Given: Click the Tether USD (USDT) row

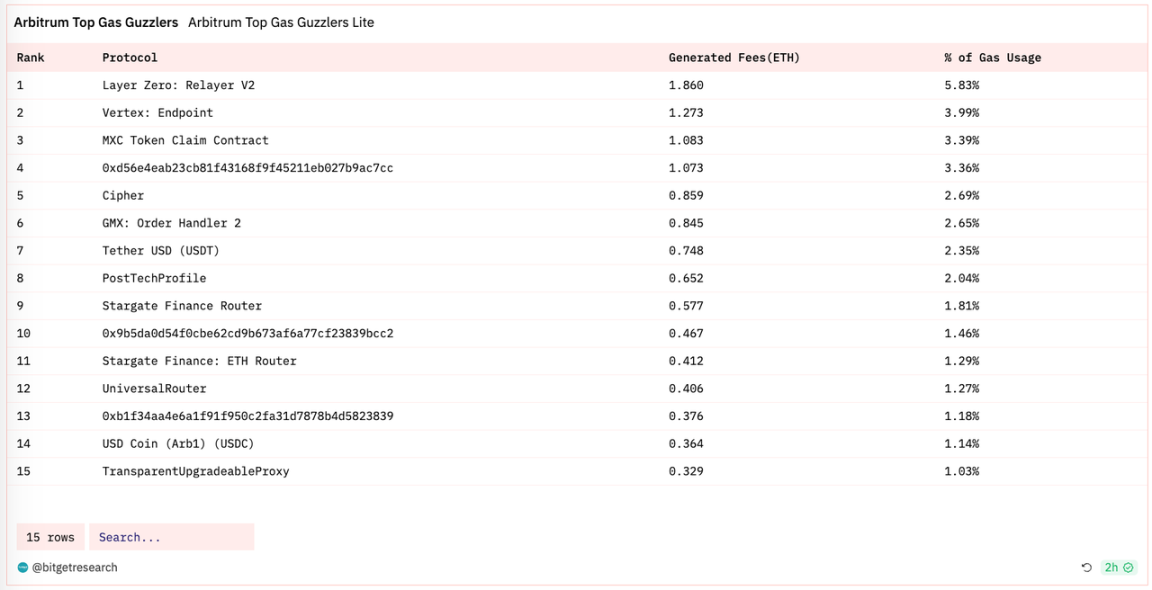Looking at the screenshot, I should click(x=160, y=250).
